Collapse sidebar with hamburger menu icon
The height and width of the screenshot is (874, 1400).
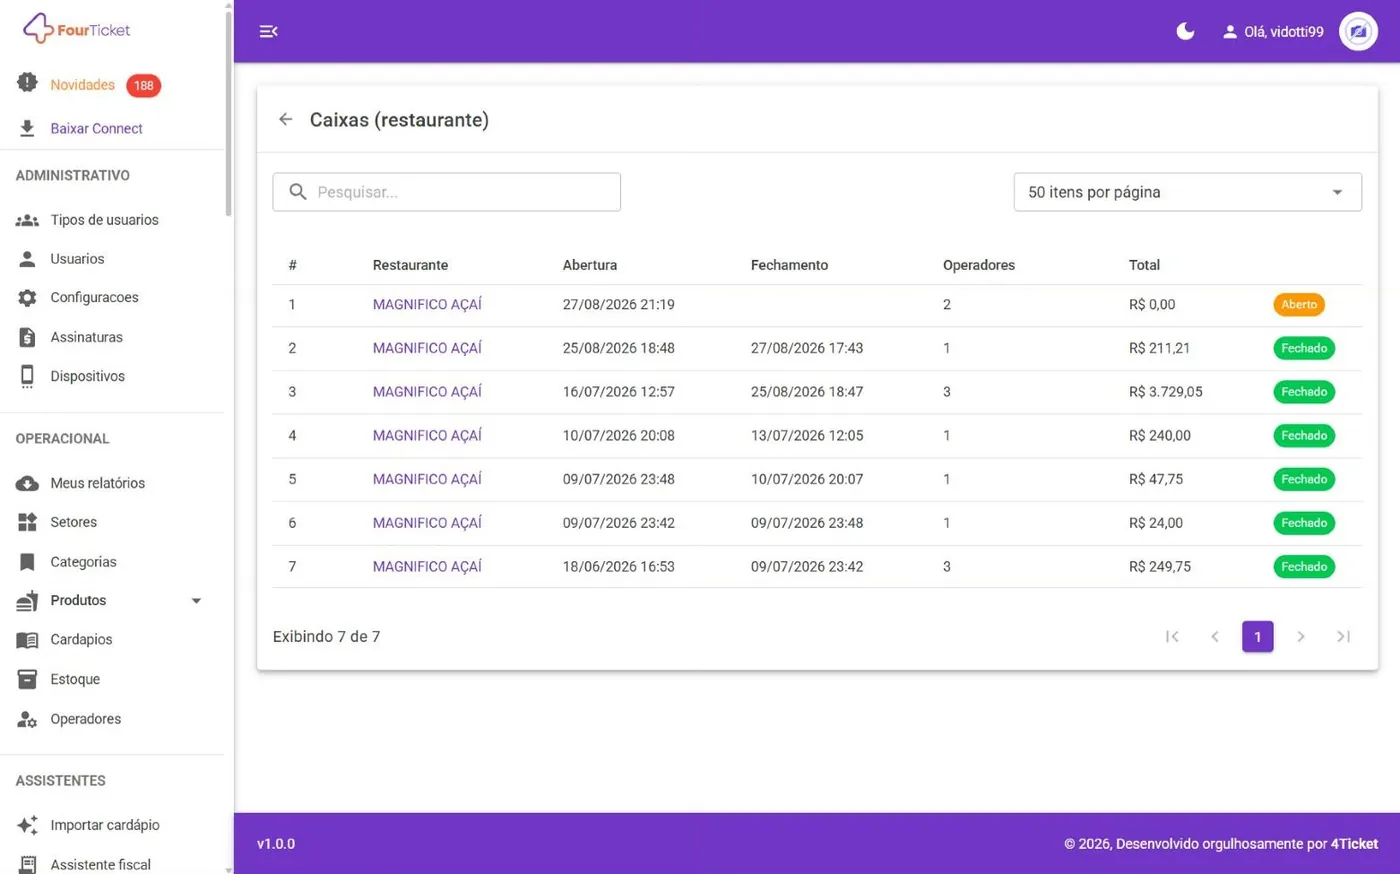point(268,31)
